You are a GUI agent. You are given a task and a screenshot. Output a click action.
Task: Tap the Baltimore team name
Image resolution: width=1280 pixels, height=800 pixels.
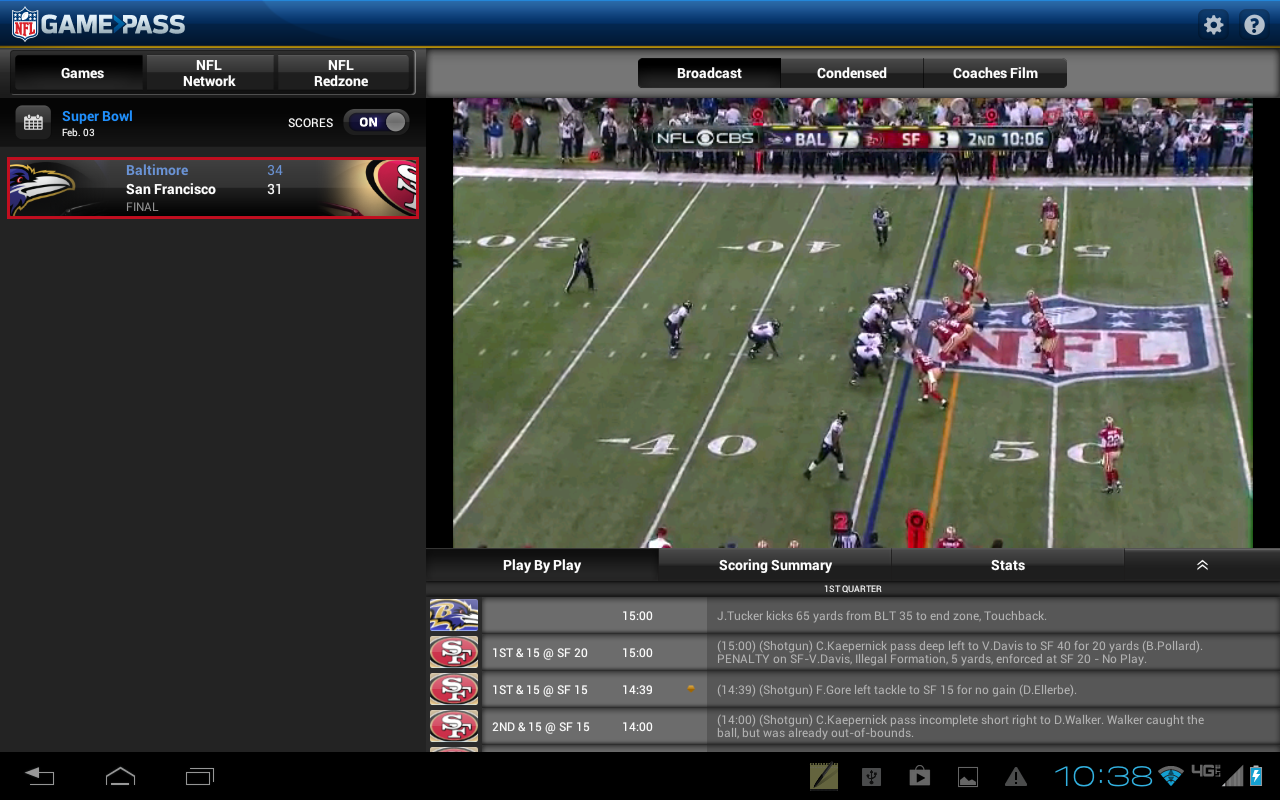pyautogui.click(x=157, y=170)
